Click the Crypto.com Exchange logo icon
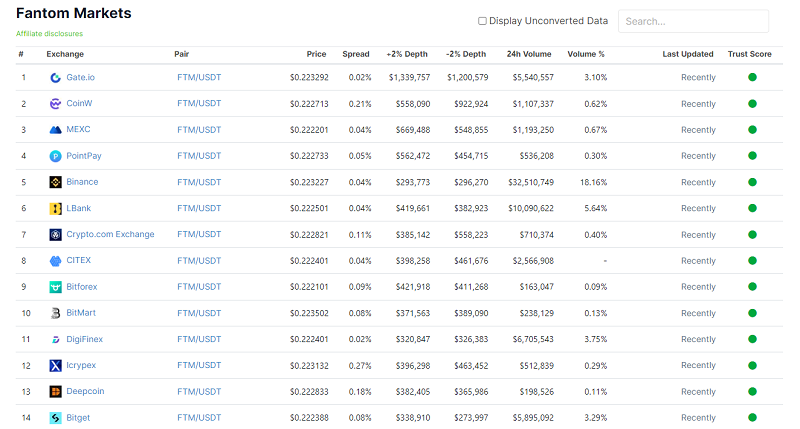 click(56, 234)
